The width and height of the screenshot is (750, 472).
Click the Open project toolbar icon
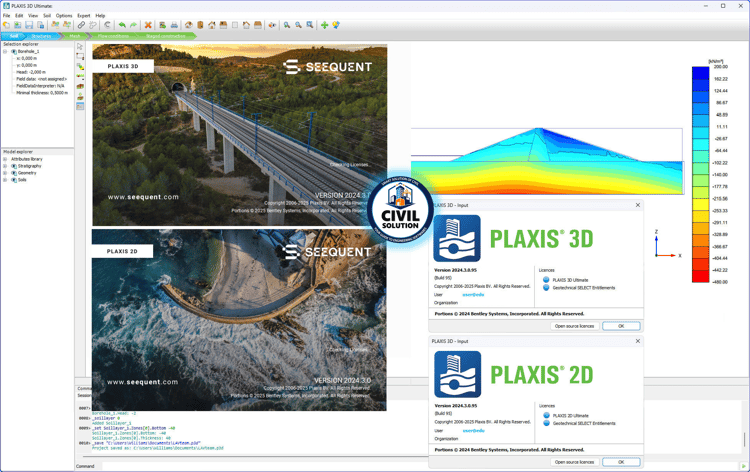click(18, 25)
